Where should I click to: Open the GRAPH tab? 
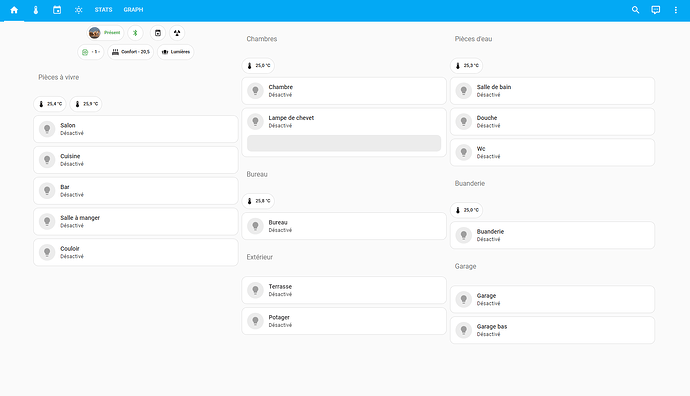(x=133, y=10)
